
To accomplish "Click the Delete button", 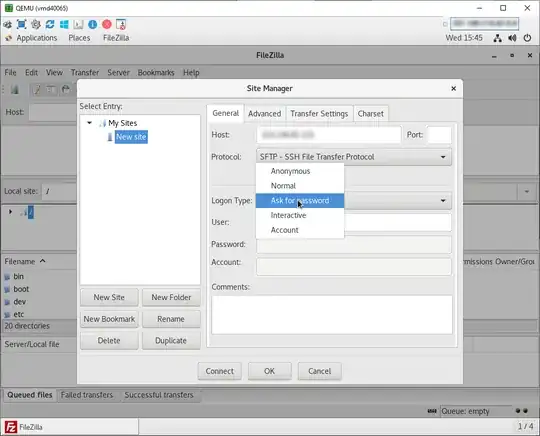I will [x=109, y=341].
